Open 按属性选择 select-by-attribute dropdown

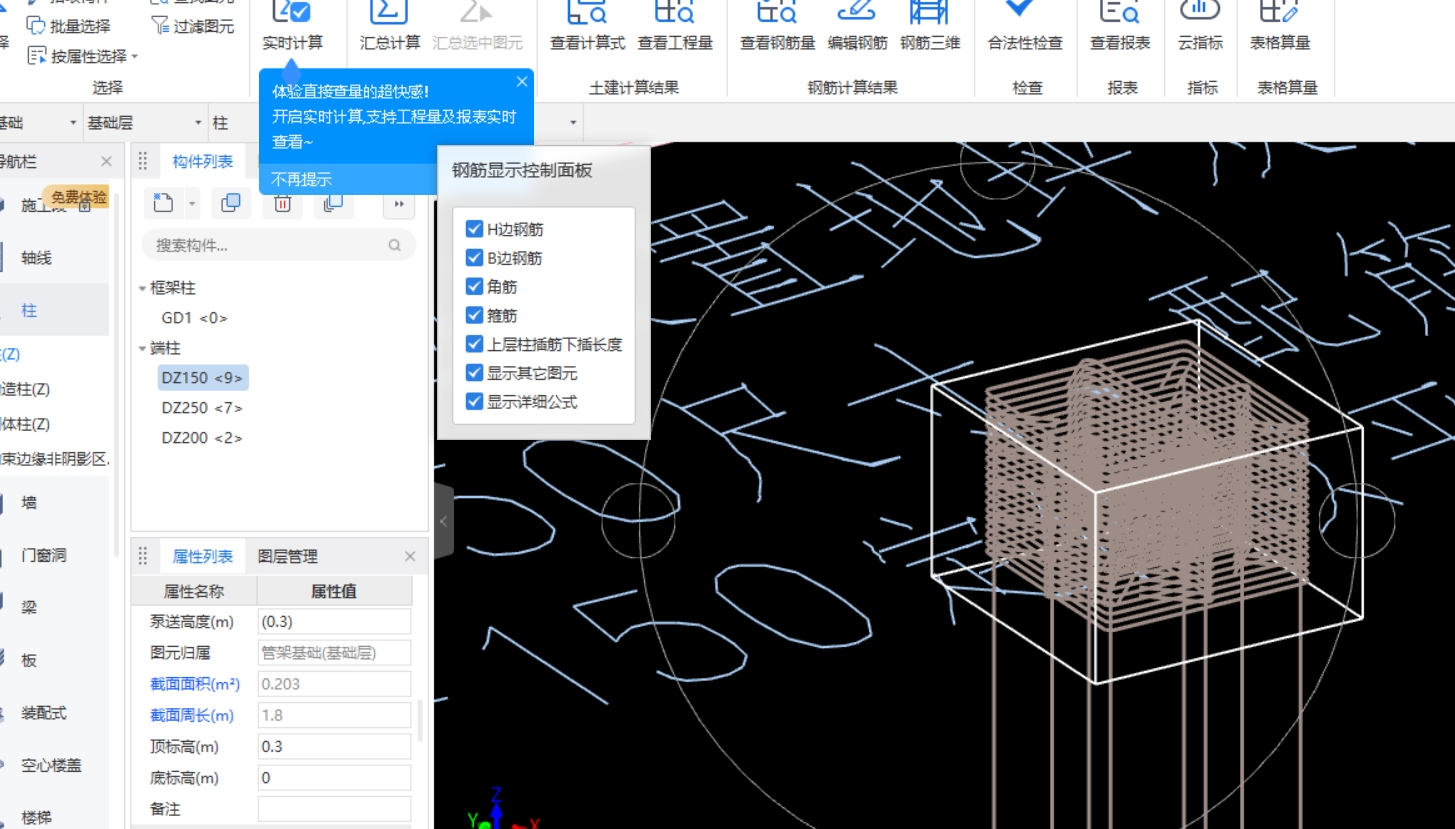click(84, 56)
